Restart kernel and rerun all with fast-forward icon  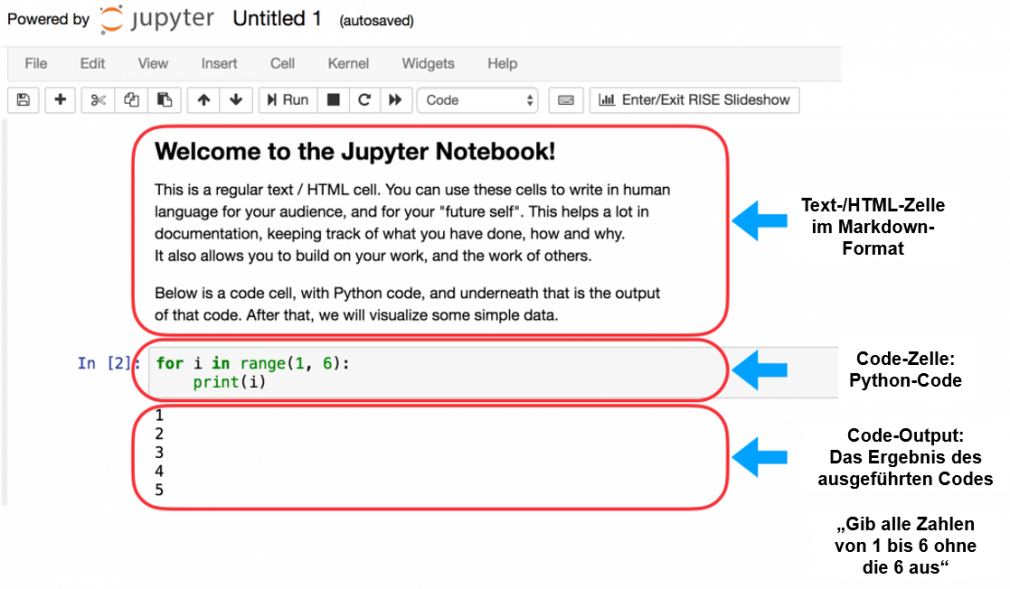tap(395, 100)
